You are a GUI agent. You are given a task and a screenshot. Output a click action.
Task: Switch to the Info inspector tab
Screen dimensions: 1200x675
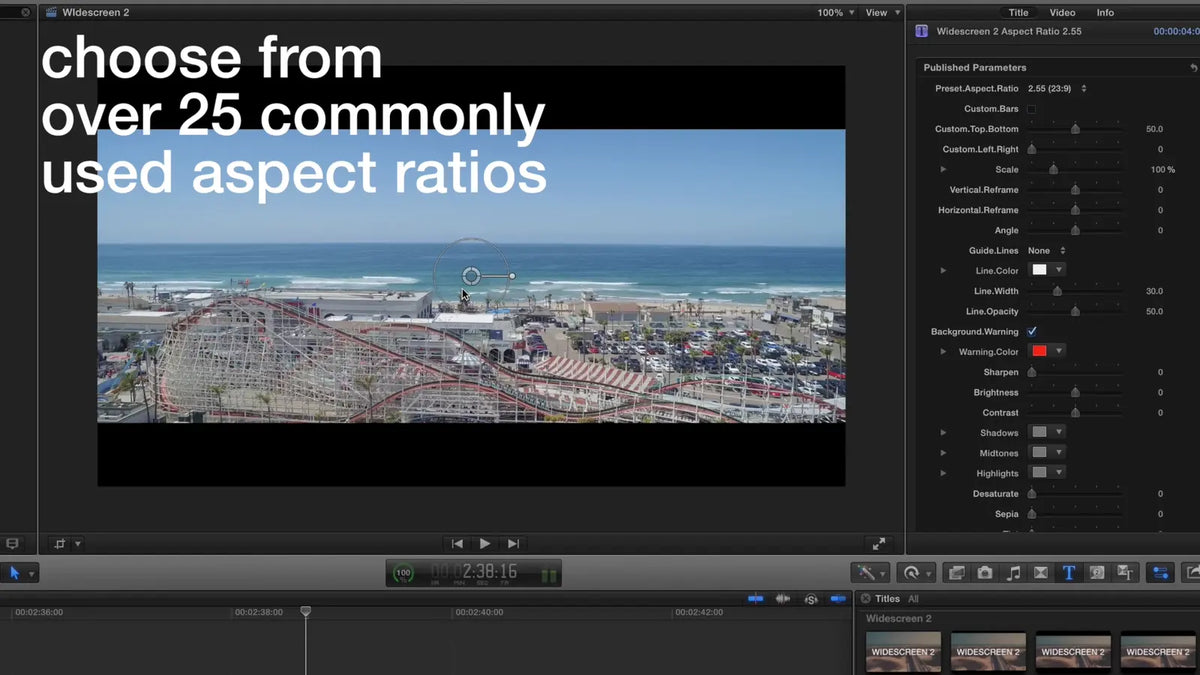(1105, 12)
